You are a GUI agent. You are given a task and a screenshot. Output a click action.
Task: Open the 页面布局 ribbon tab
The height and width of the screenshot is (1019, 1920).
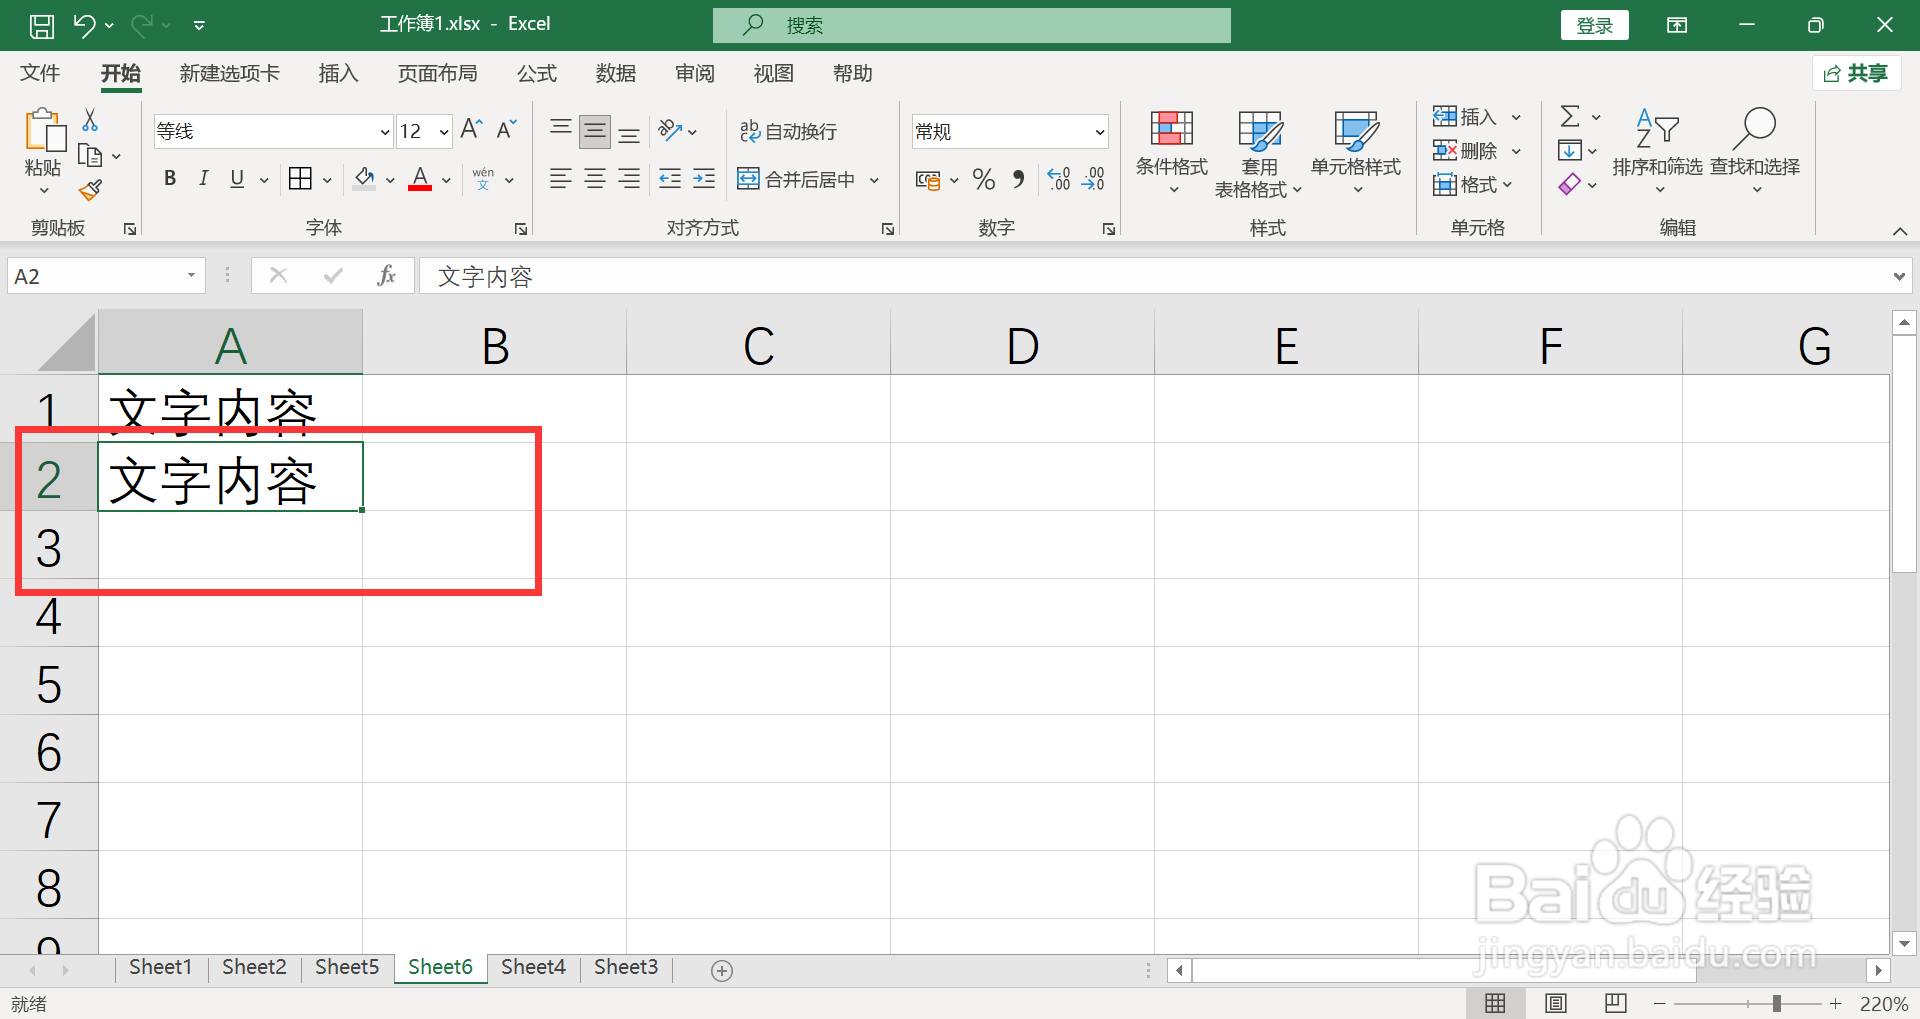(437, 73)
